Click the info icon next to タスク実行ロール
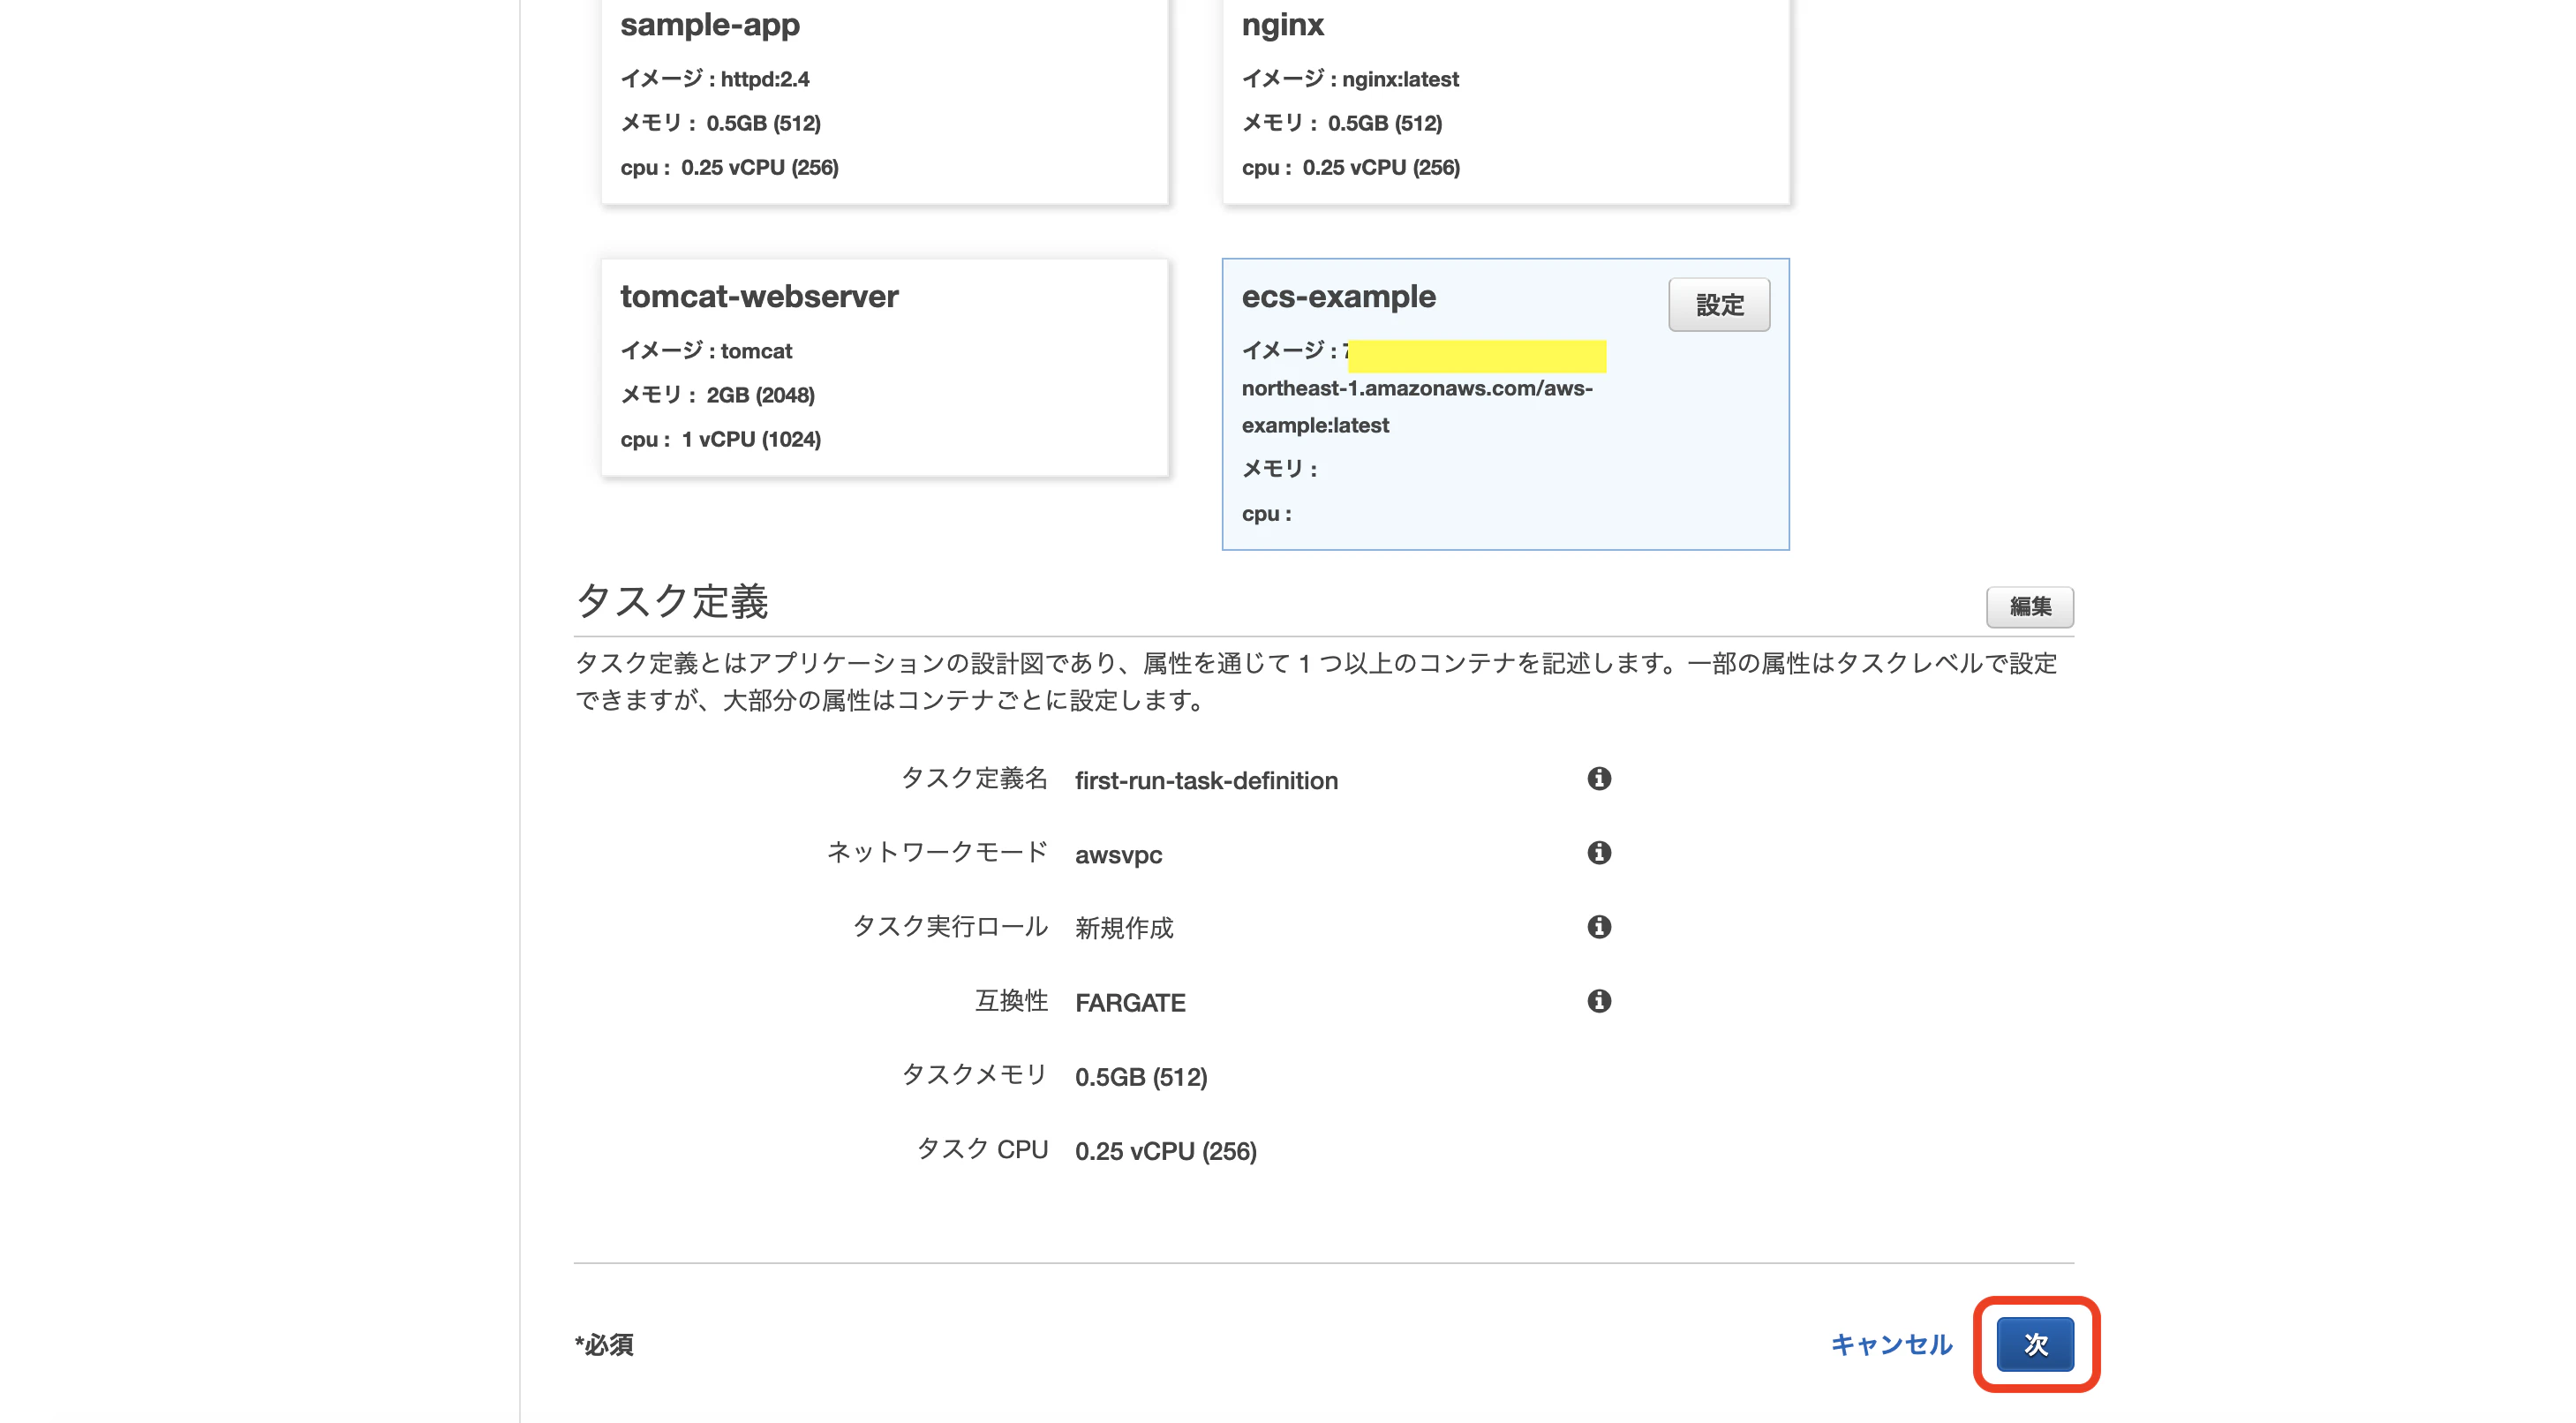This screenshot has height=1423, width=2576. pyautogui.click(x=1599, y=926)
